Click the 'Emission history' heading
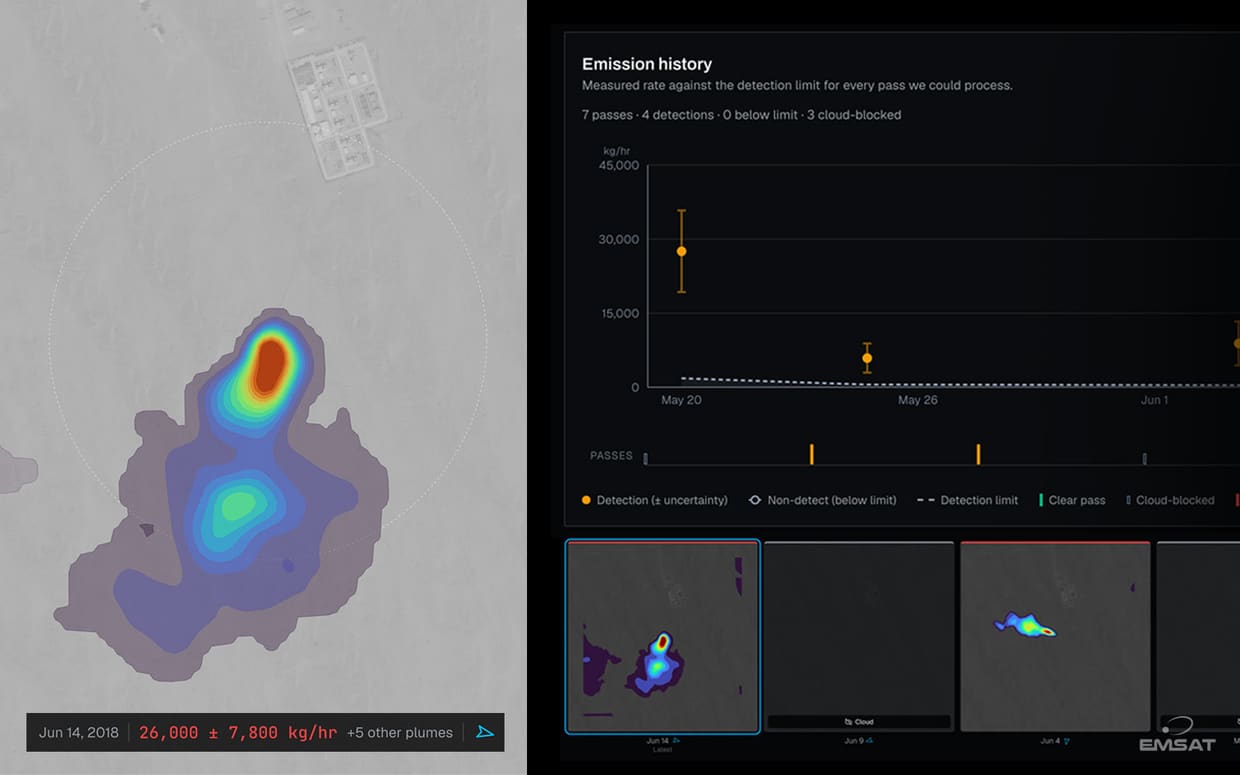1240x775 pixels. click(x=647, y=64)
